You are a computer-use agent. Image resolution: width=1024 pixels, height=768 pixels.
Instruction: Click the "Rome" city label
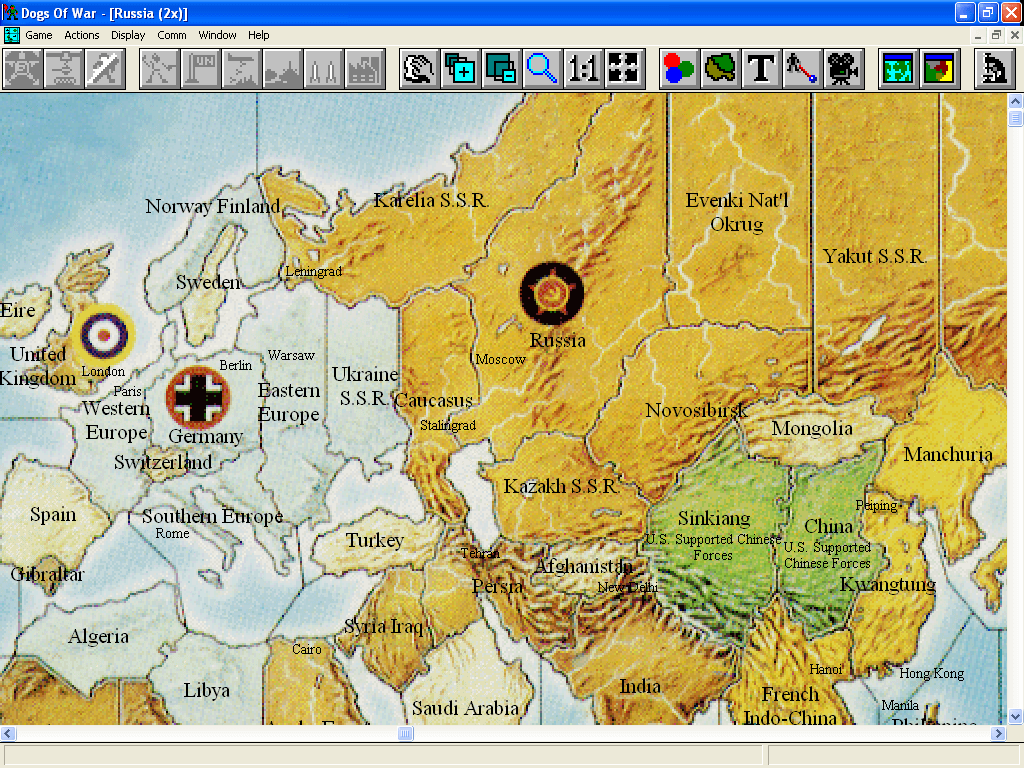click(x=172, y=534)
